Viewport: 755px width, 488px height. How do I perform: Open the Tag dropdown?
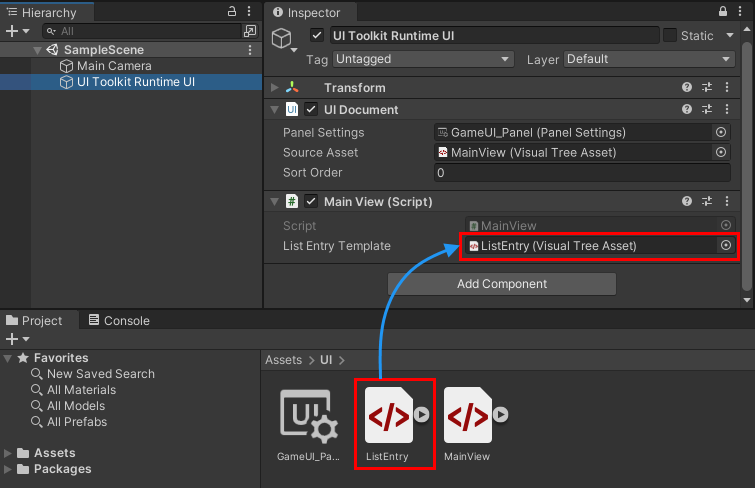click(x=422, y=59)
